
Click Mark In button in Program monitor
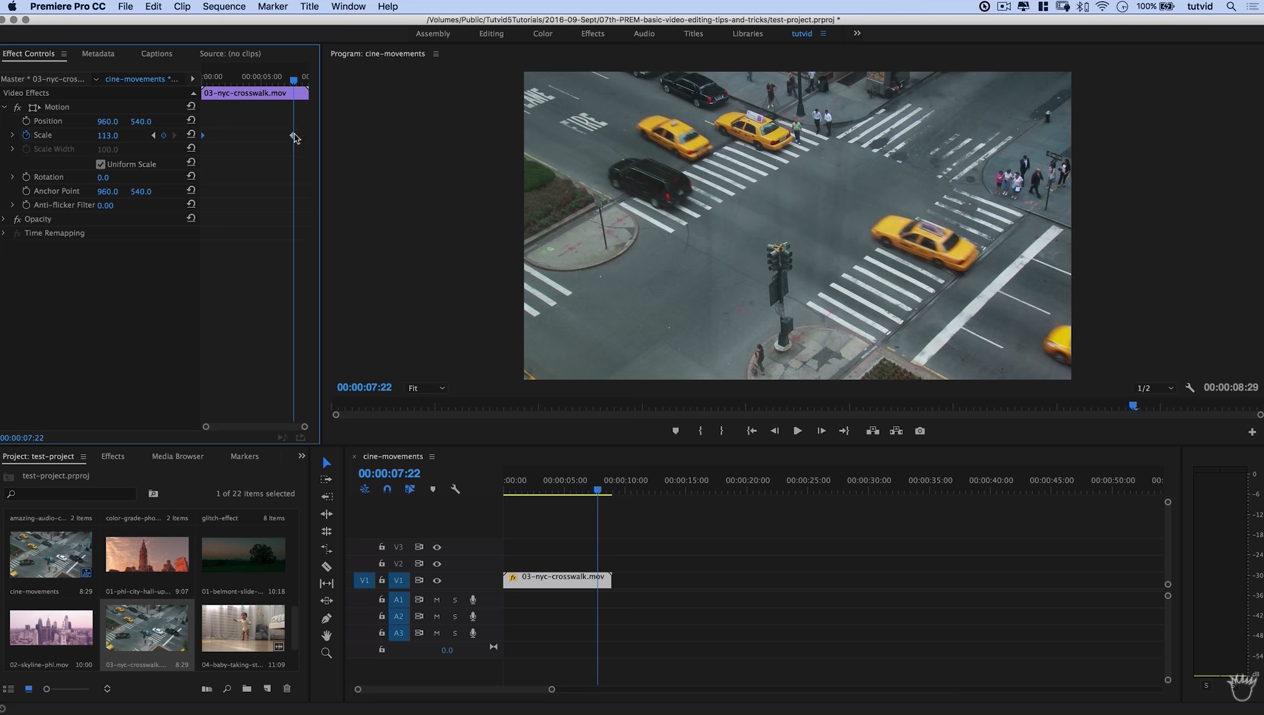[700, 431]
